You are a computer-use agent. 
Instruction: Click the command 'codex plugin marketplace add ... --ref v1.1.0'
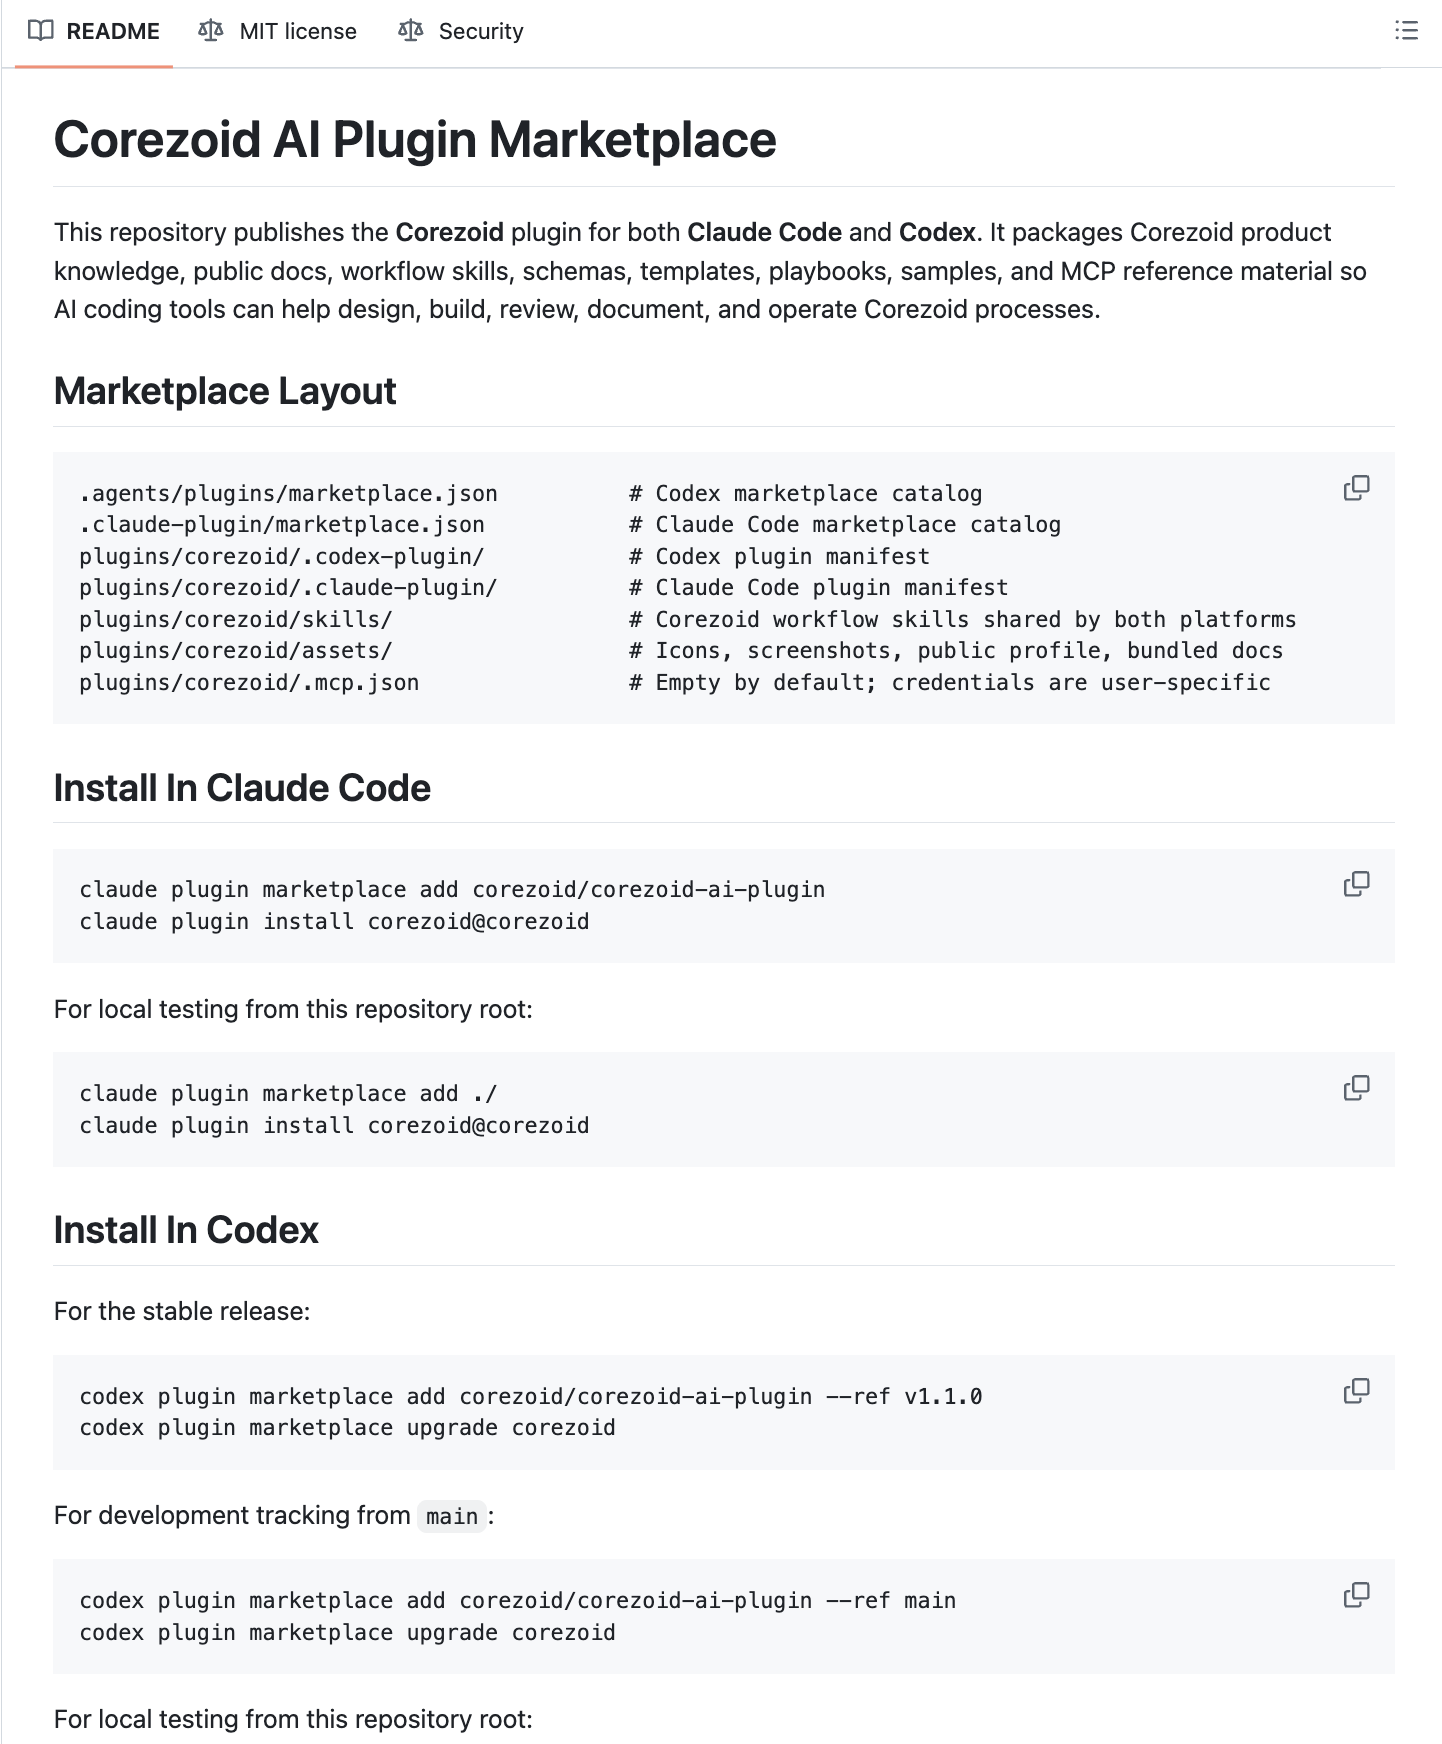click(531, 1396)
